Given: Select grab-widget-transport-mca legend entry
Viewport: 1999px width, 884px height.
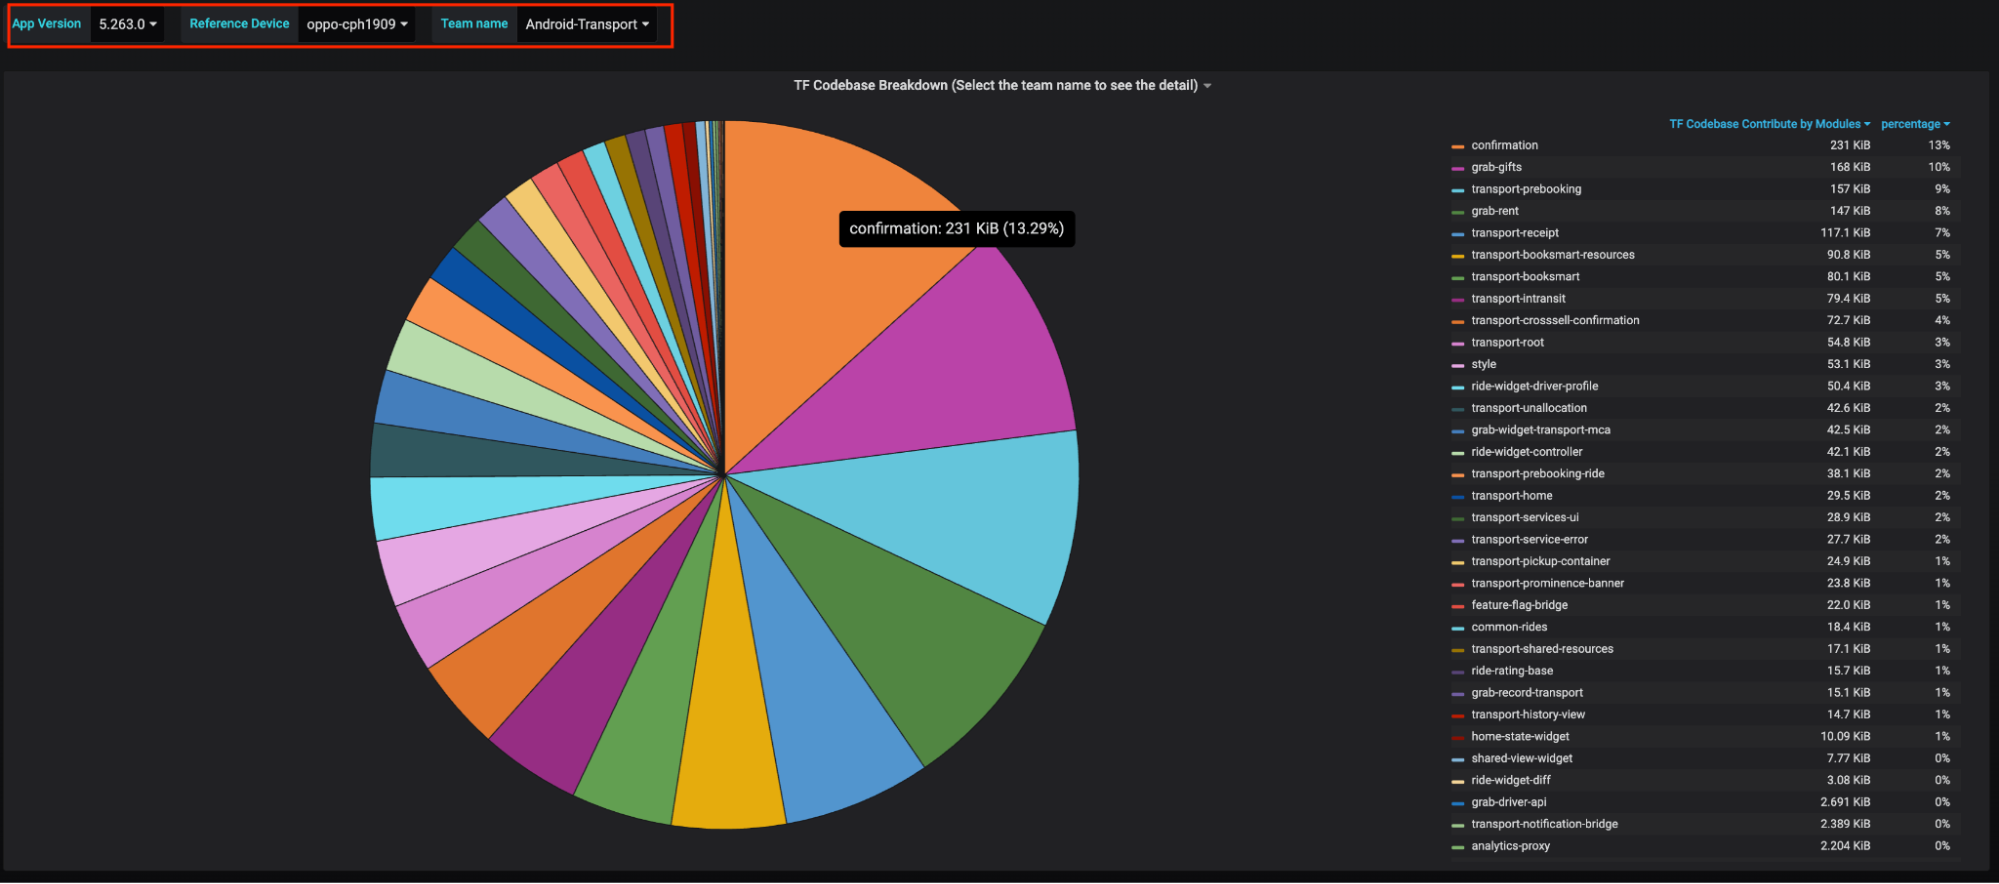Looking at the screenshot, I should pos(1540,430).
